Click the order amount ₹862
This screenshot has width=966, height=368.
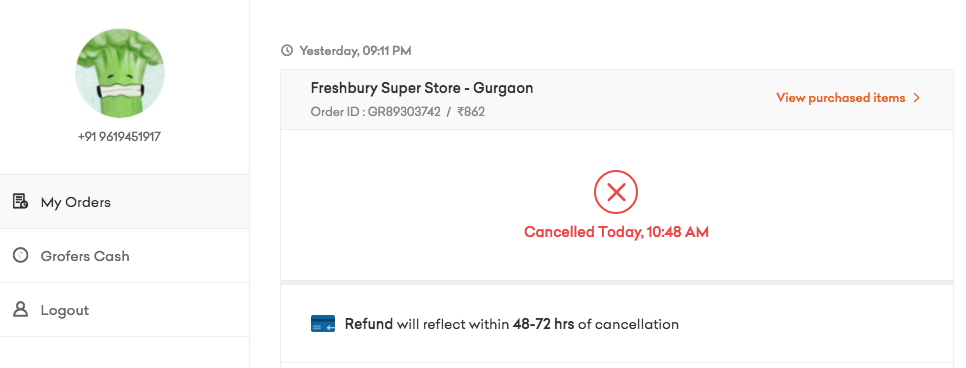471,112
